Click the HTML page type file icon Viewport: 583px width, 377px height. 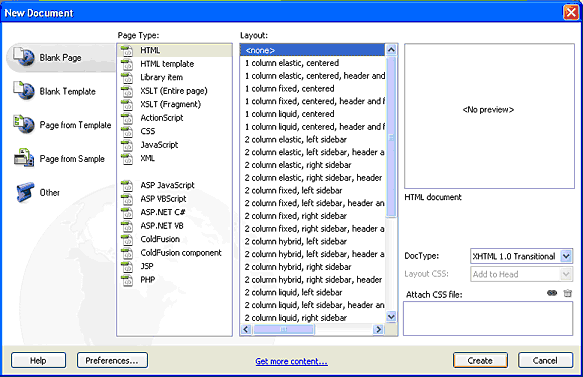click(x=127, y=50)
